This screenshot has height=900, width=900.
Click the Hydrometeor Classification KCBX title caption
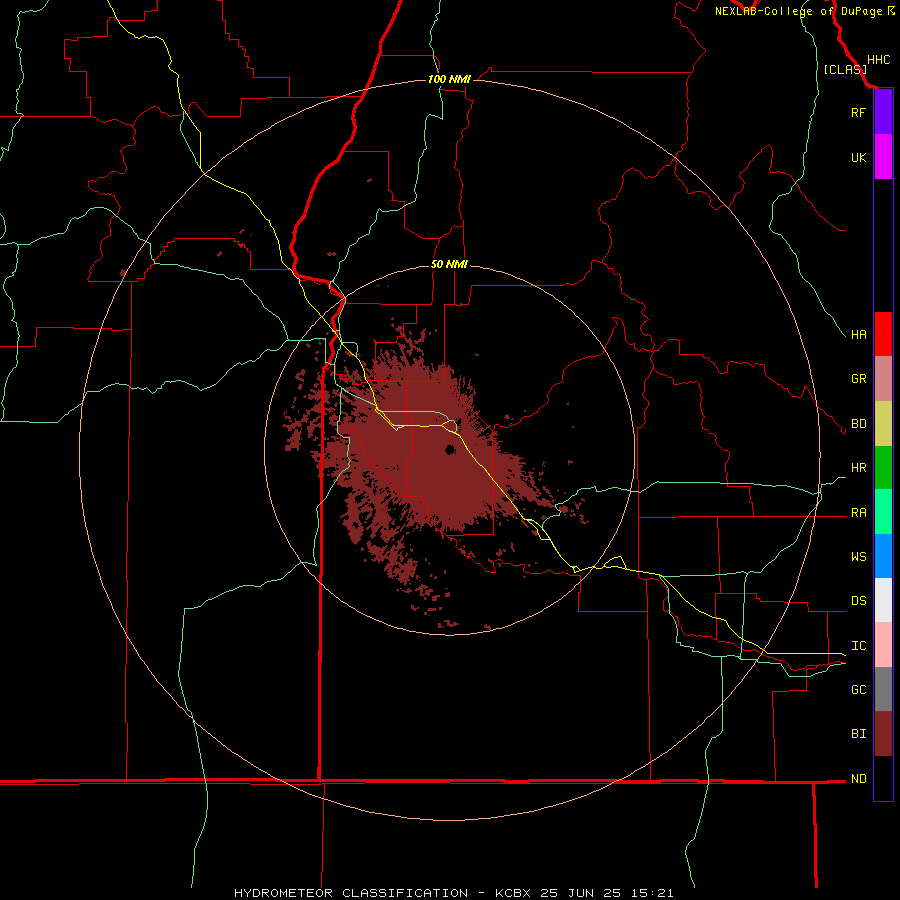click(453, 893)
